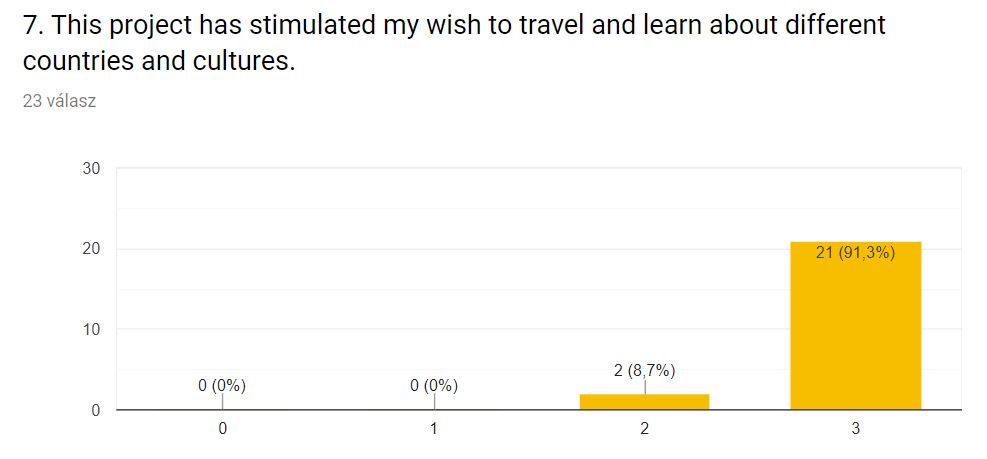Image resolution: width=987 pixels, height=459 pixels.
Task: Click the leader line above bar 2
Action: (645, 387)
